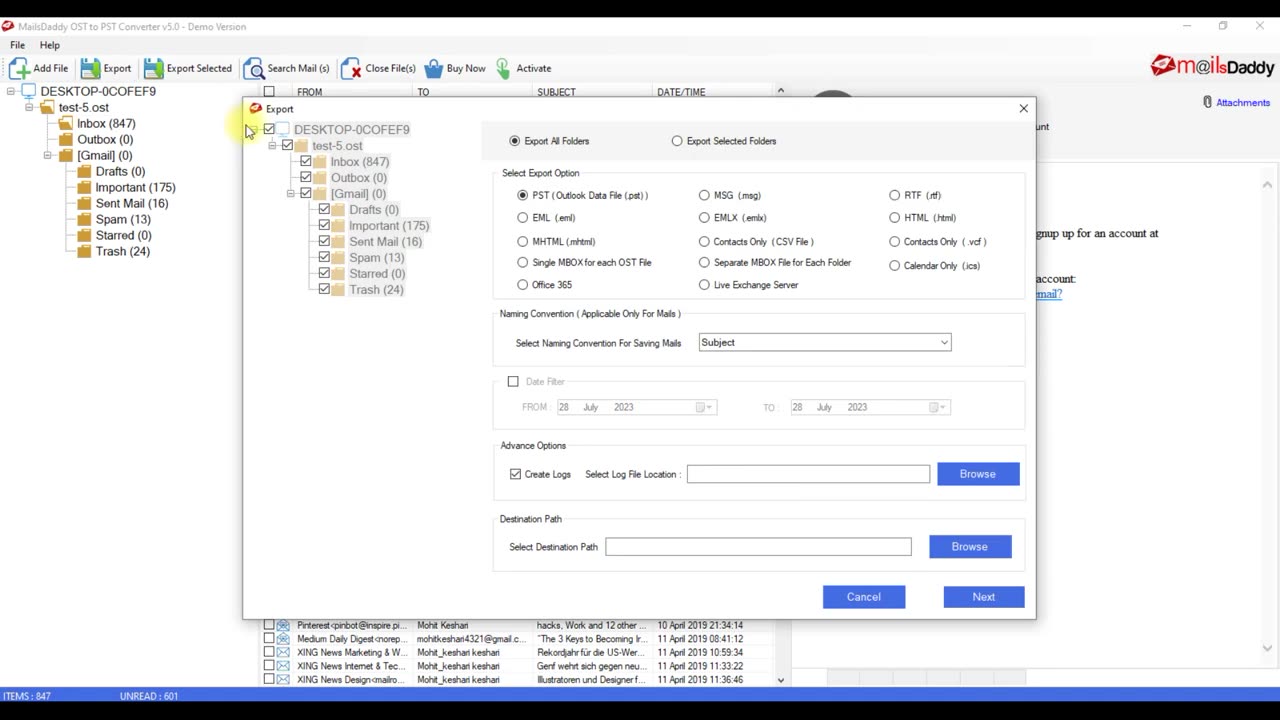Click the mail list scroll-down arrow
The width and height of the screenshot is (1280, 720).
coord(781,680)
